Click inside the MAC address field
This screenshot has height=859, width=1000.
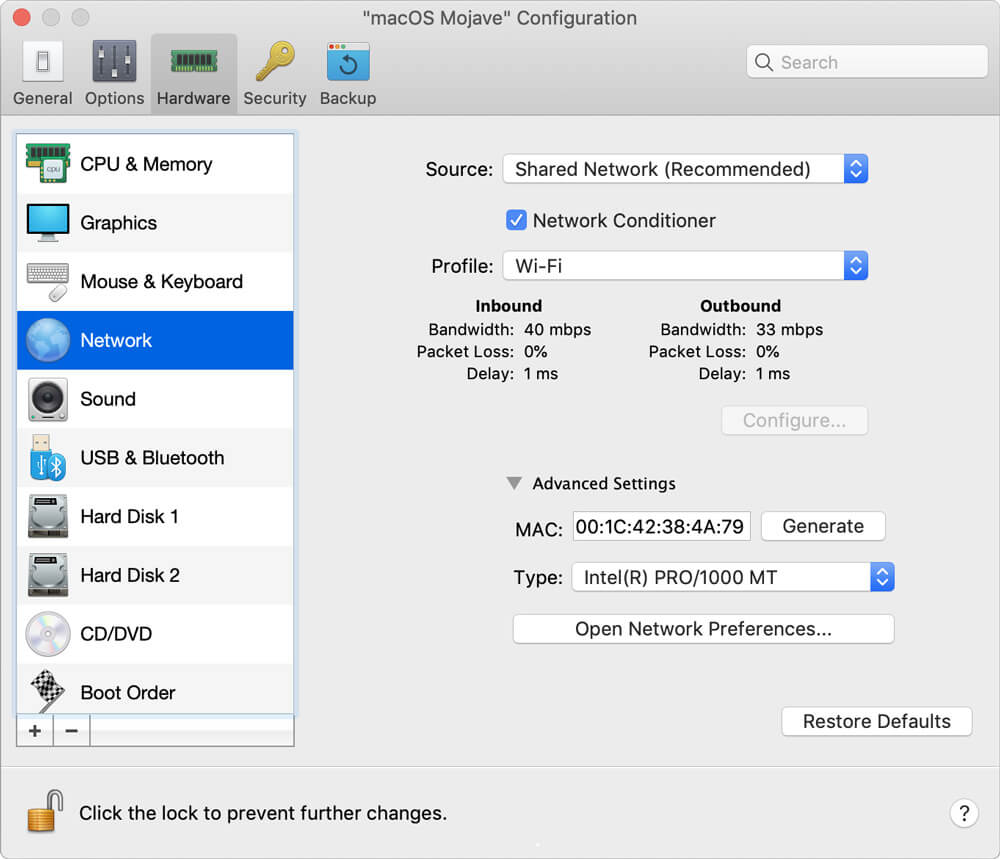point(660,527)
